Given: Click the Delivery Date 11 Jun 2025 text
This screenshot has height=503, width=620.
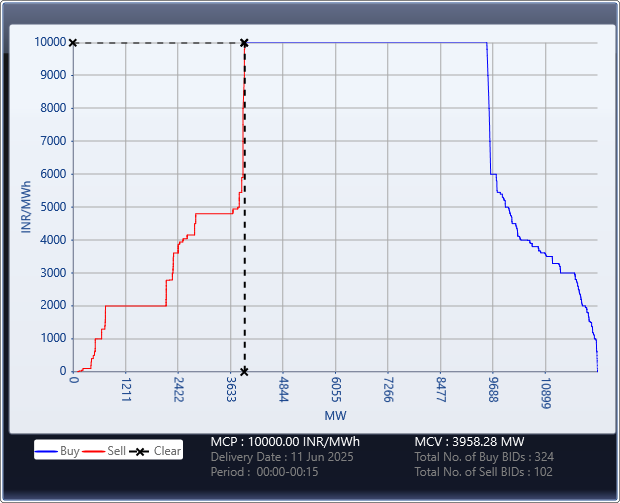Looking at the screenshot, I should pos(281,457).
